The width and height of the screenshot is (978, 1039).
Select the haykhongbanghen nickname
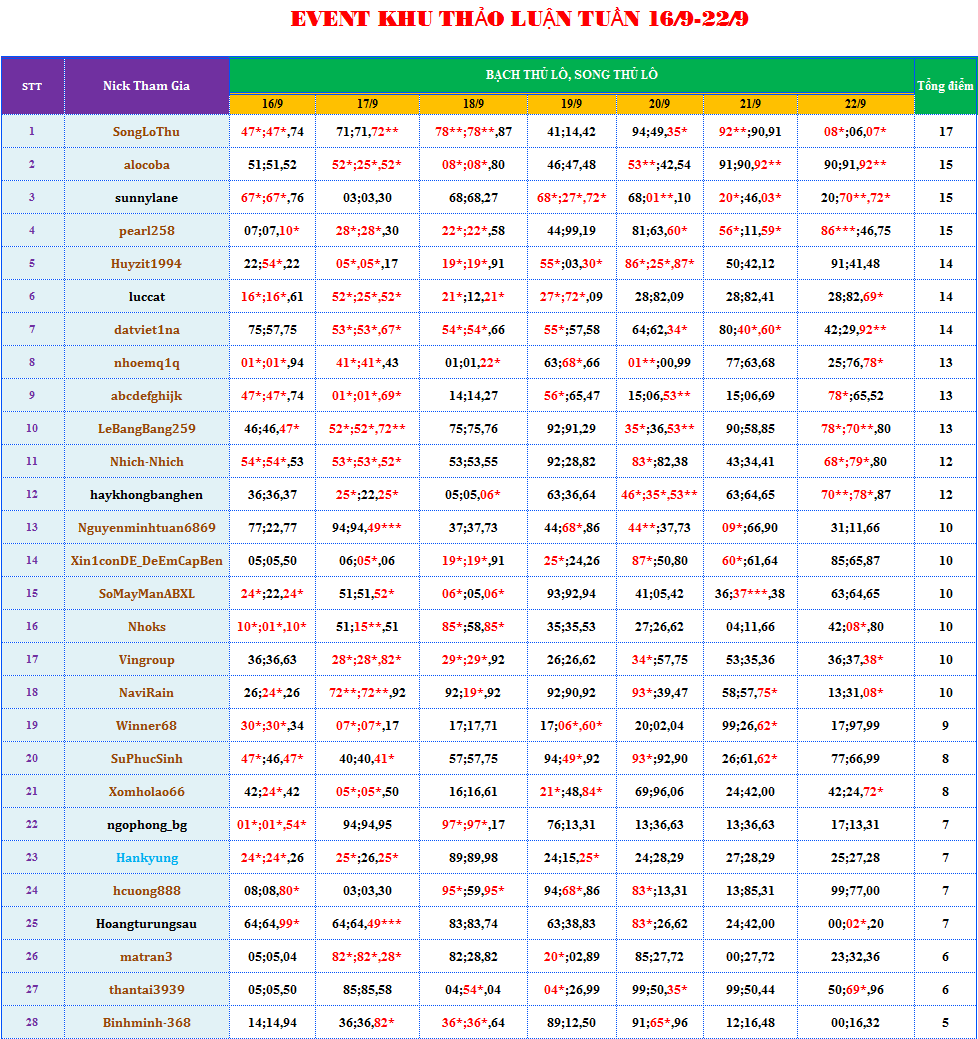pos(146,494)
